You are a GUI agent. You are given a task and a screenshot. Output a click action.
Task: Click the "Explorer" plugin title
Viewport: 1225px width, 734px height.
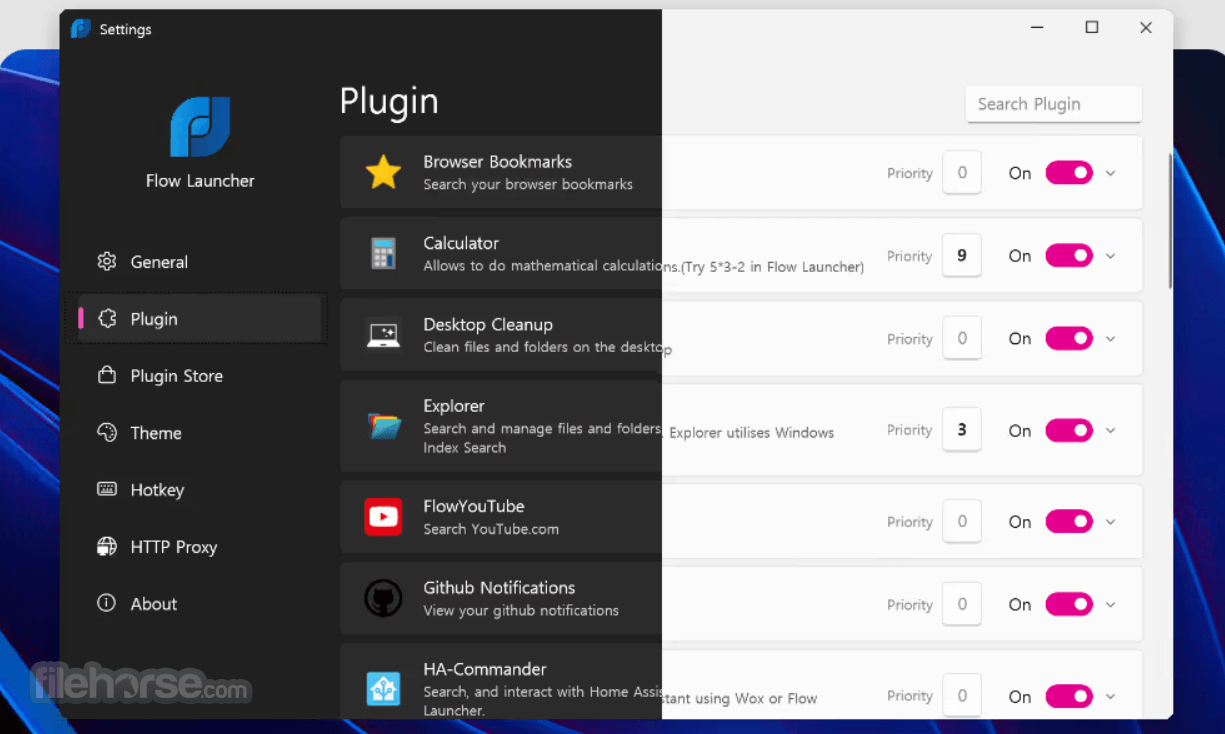click(454, 406)
